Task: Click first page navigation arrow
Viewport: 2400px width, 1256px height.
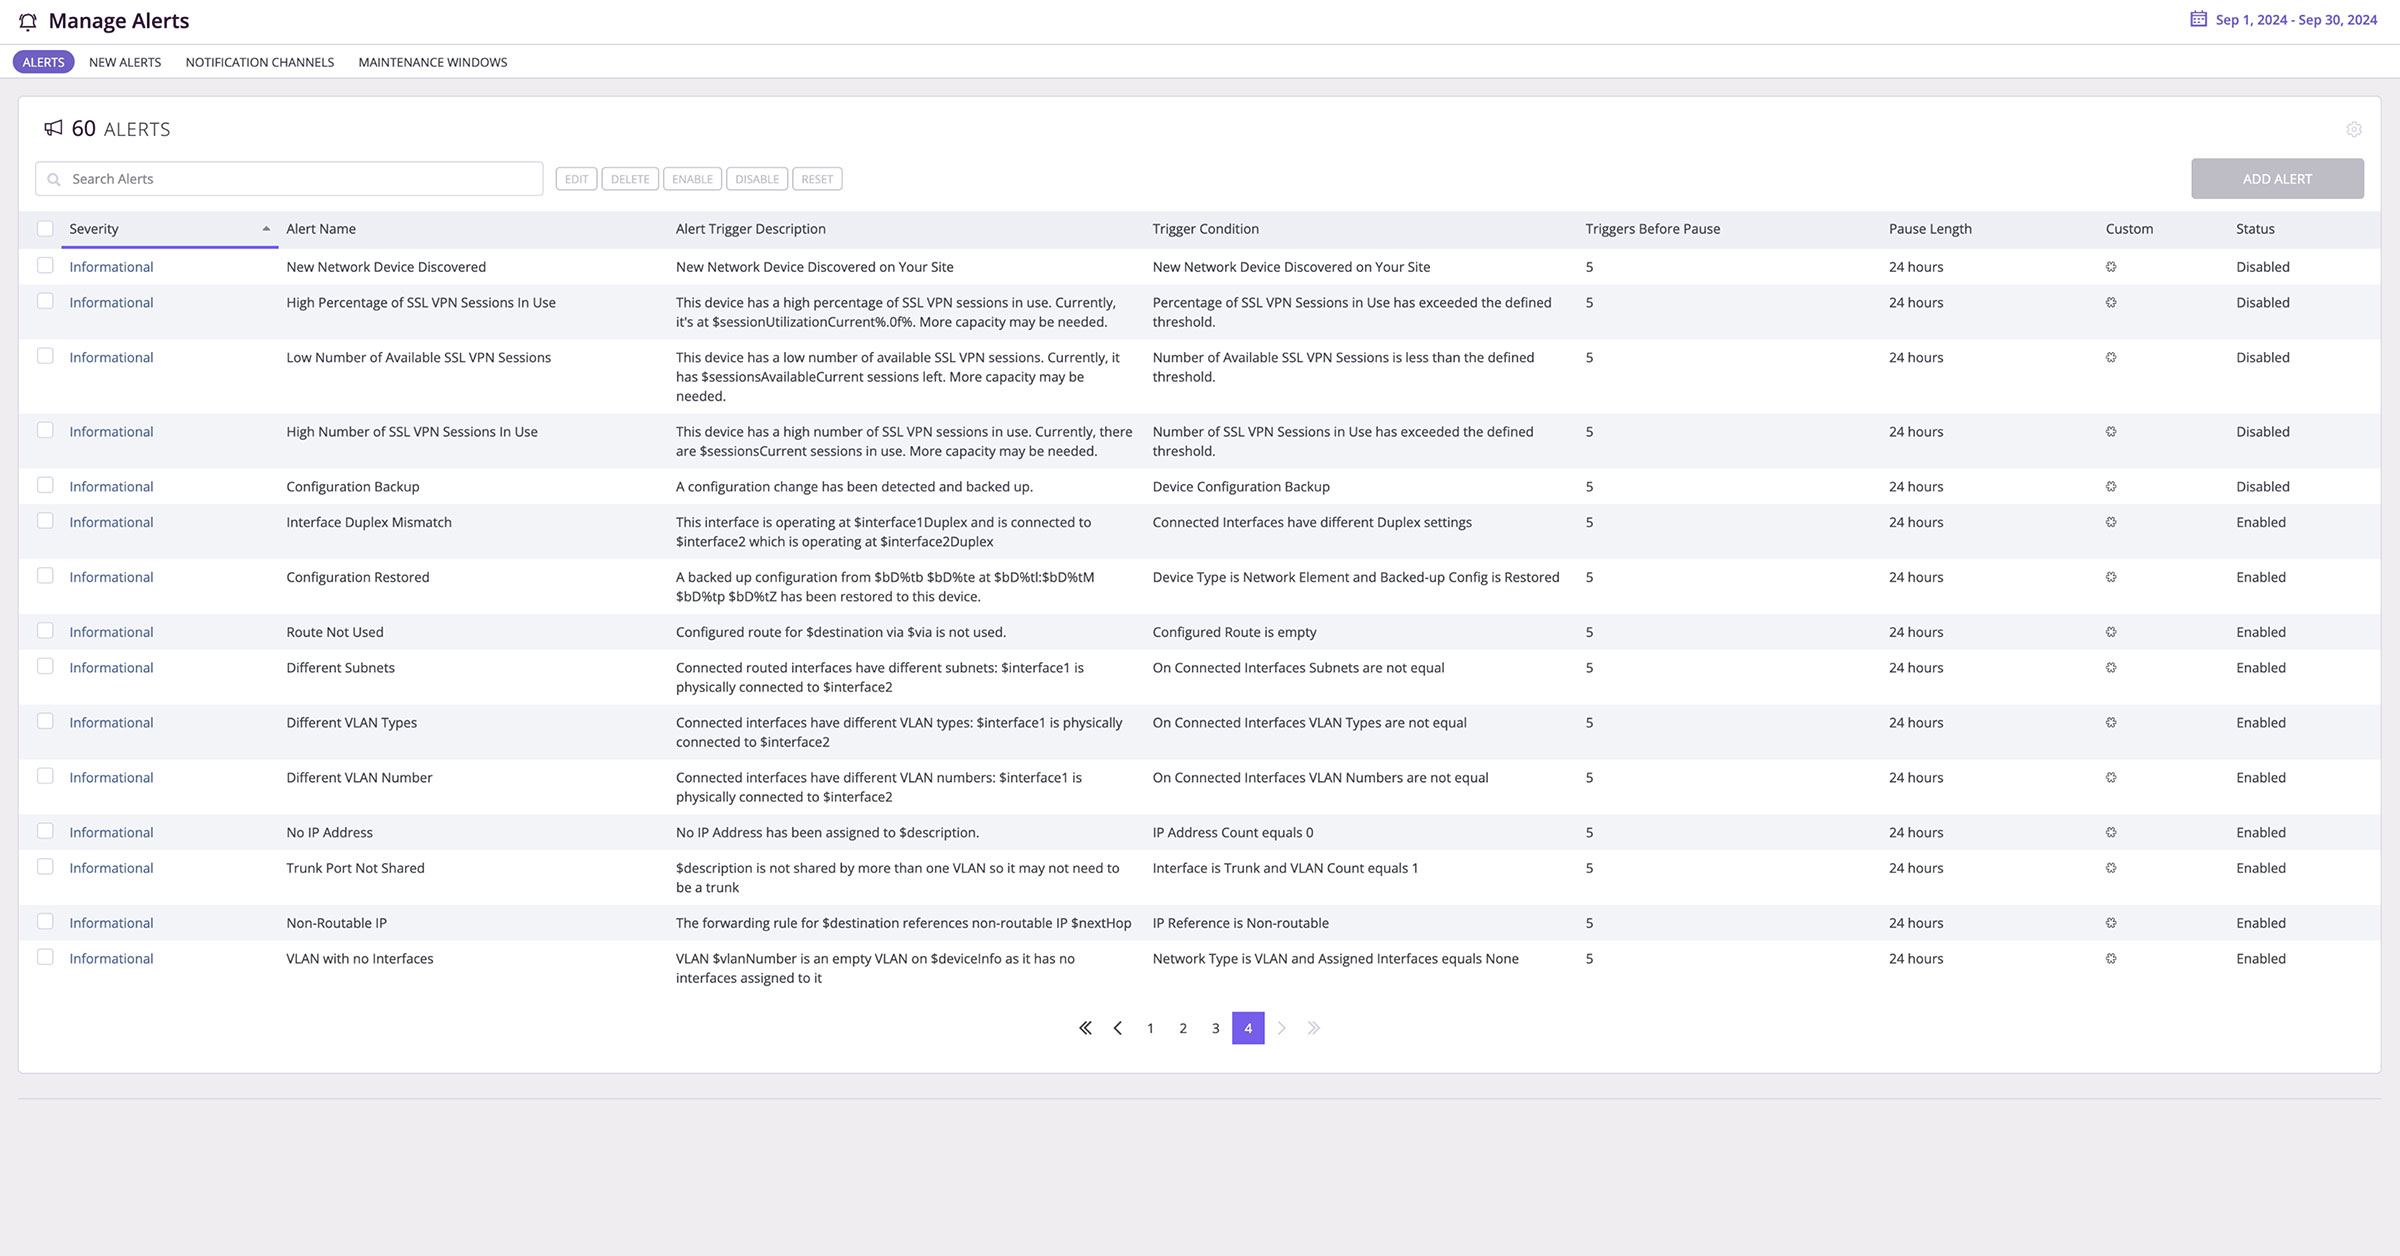Action: point(1086,1027)
